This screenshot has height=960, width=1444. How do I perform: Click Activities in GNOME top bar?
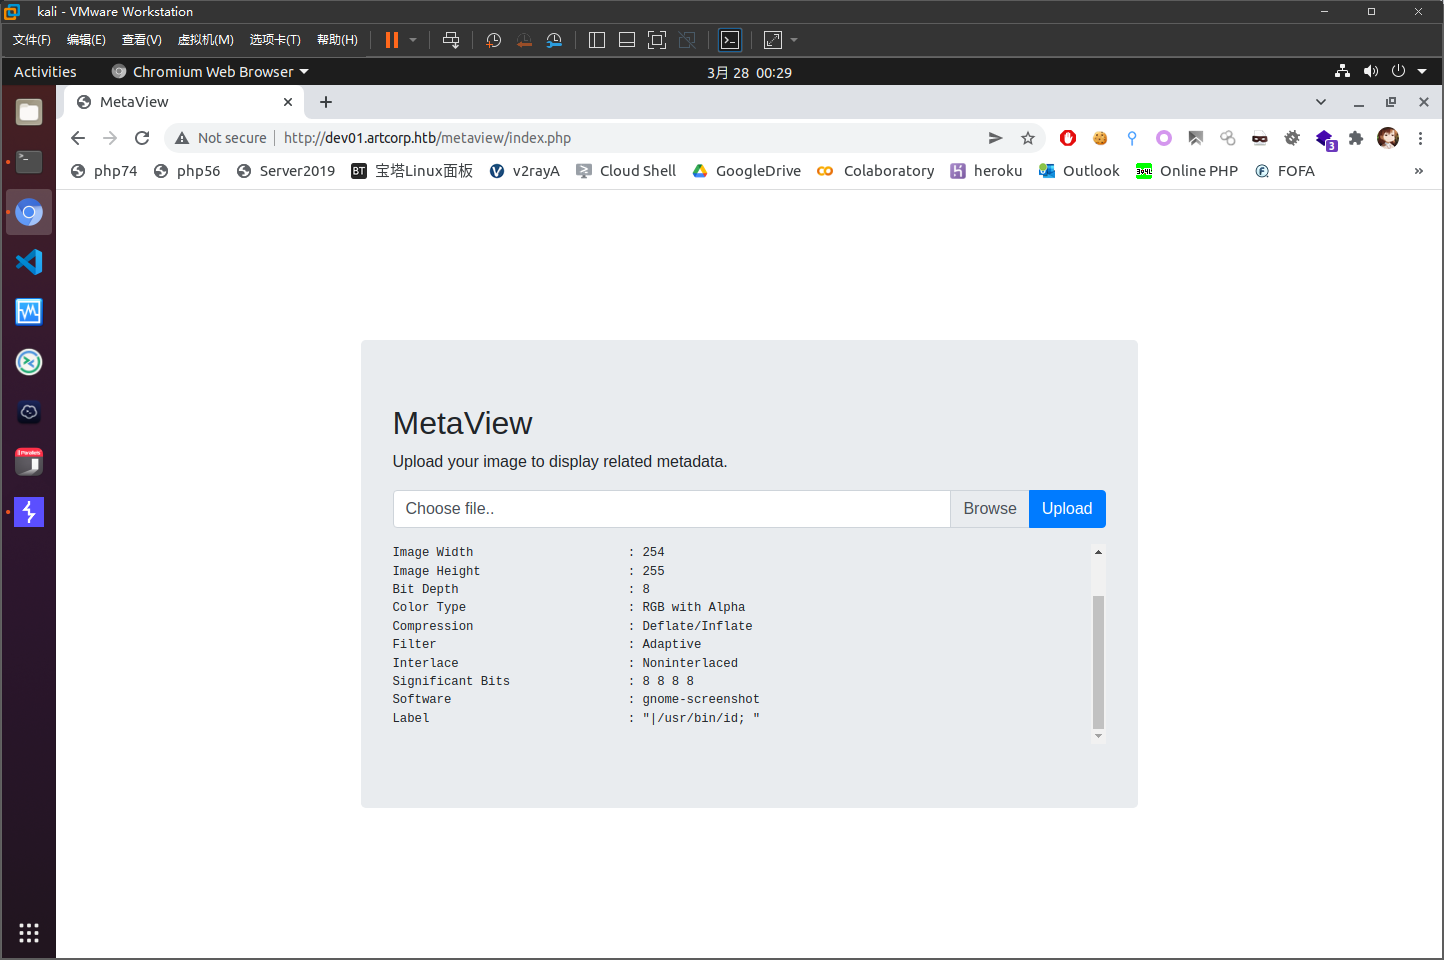(45, 72)
